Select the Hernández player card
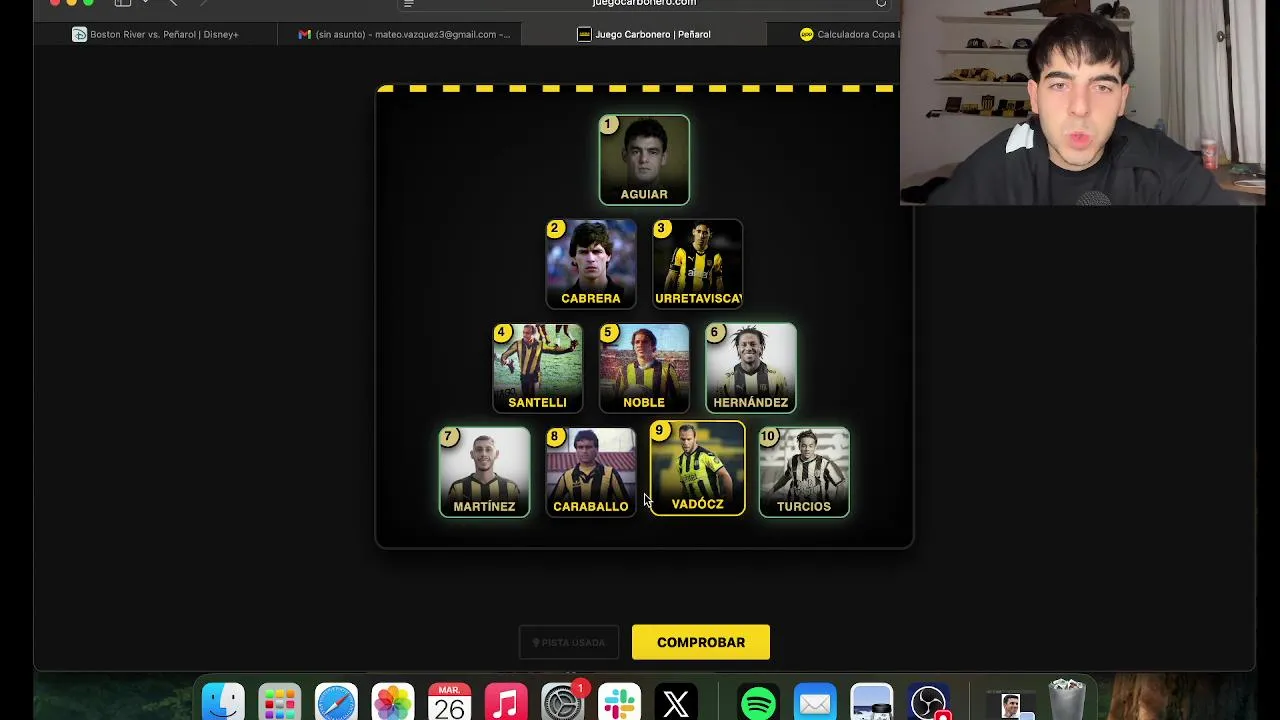The width and height of the screenshot is (1280, 720). [751, 368]
